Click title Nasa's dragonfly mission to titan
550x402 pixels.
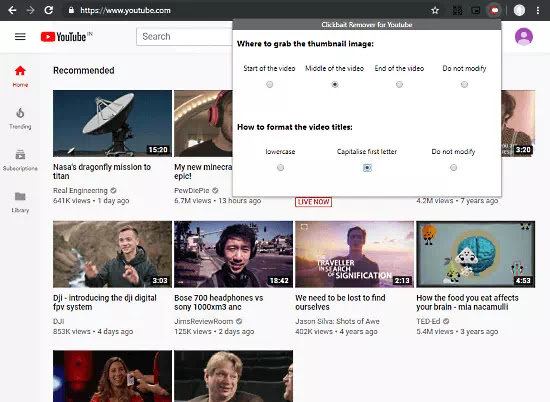(x=102, y=171)
